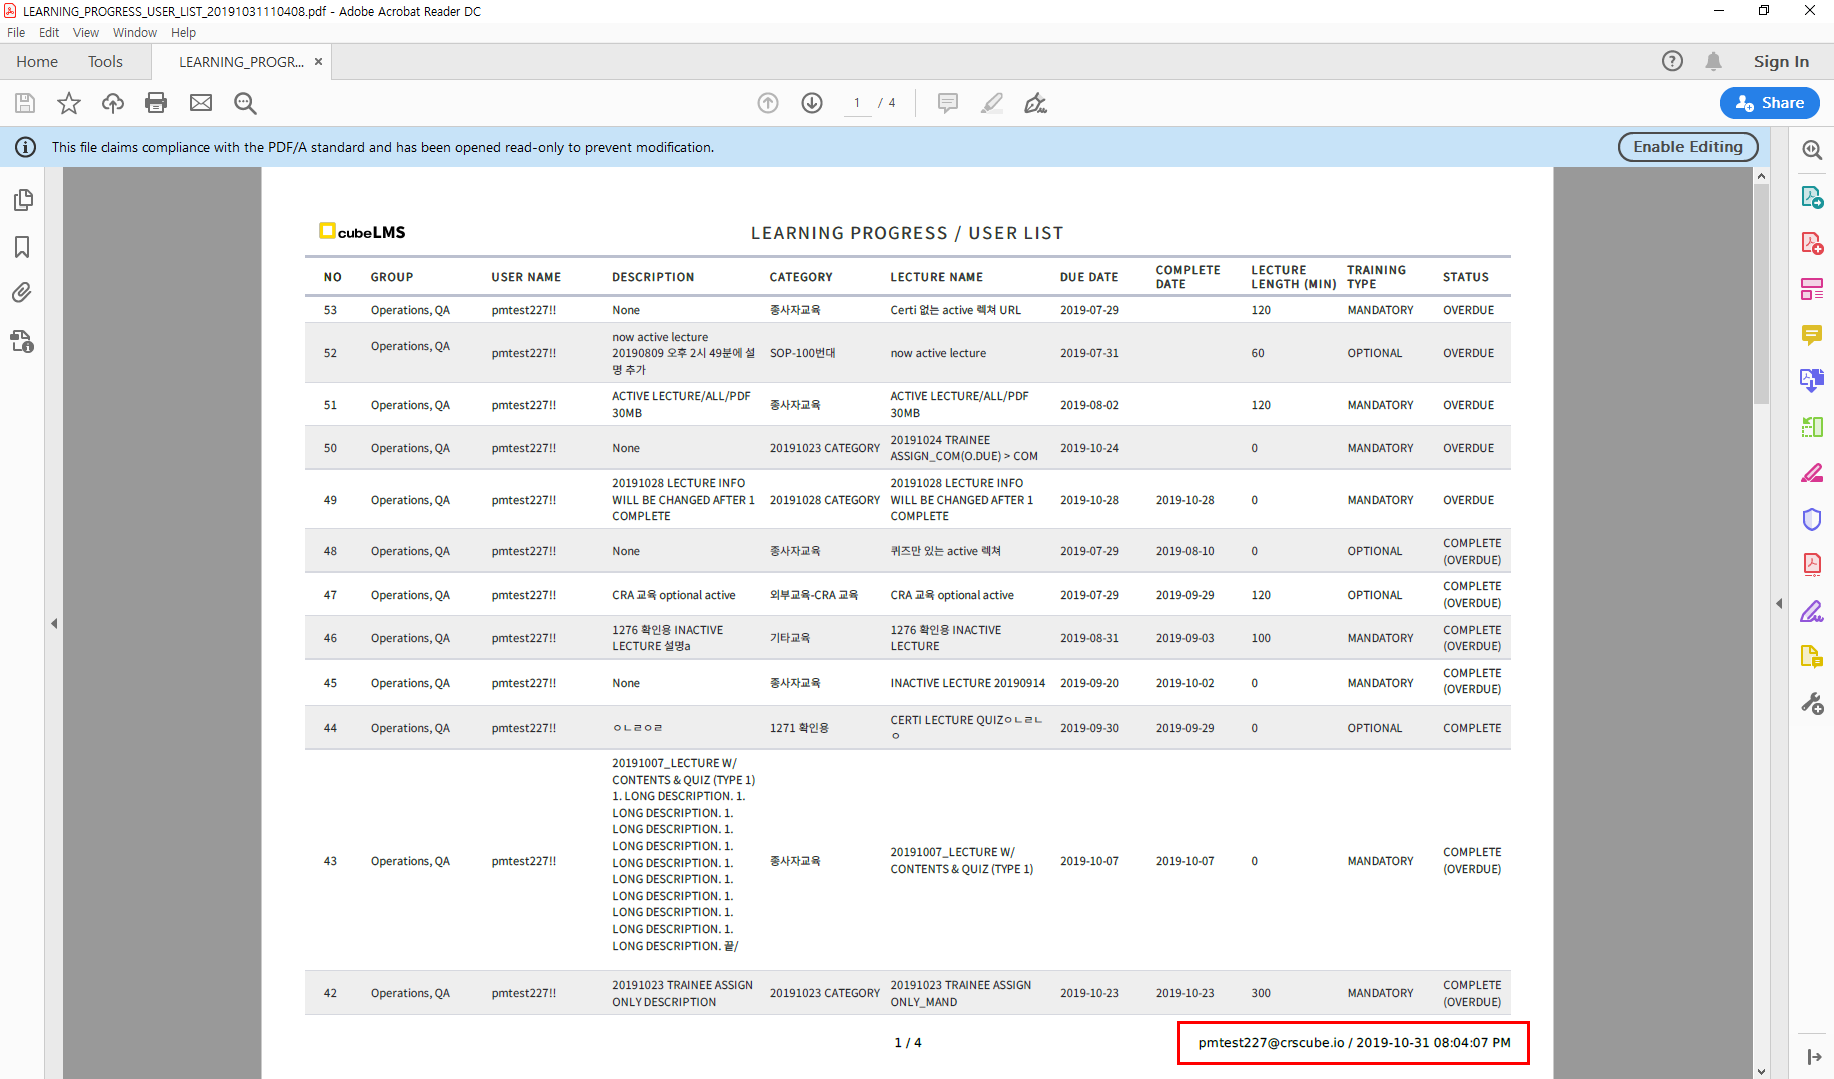Switch to the Tools tab
This screenshot has width=1834, height=1079.
point(105,62)
